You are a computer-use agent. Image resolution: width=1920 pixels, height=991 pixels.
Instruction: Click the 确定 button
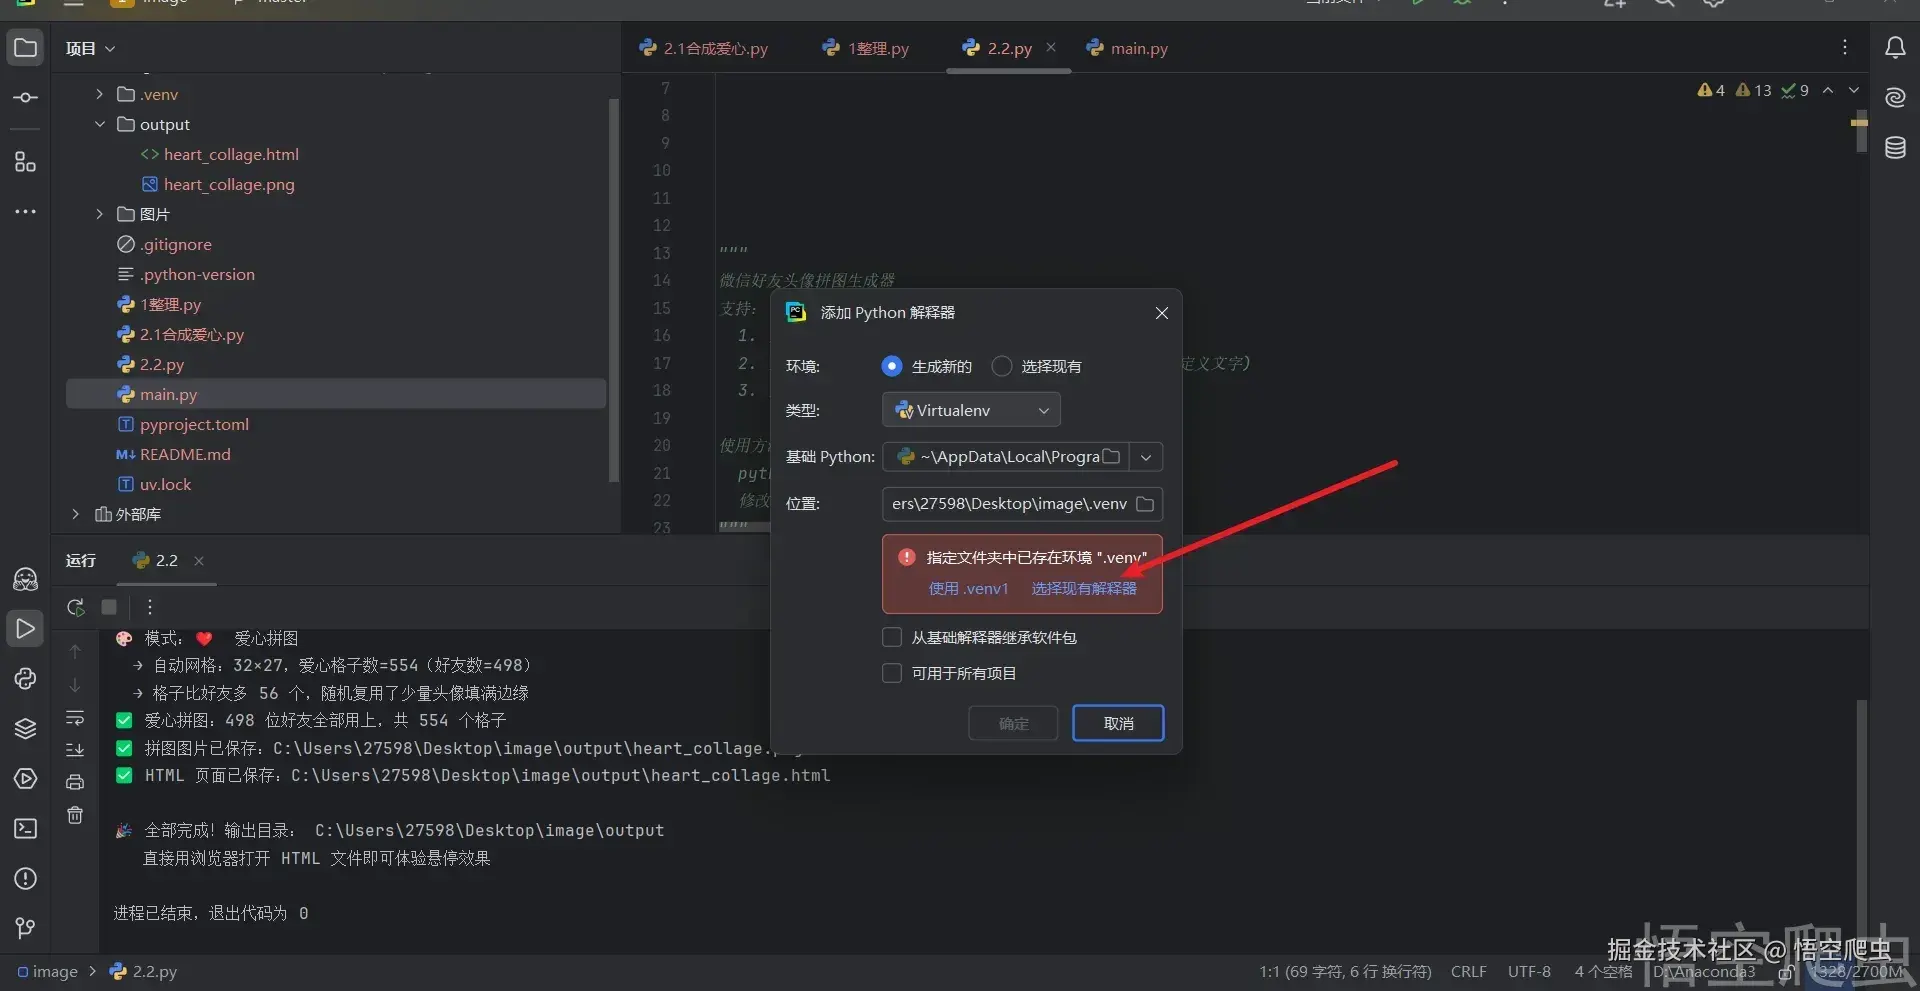coord(1013,723)
